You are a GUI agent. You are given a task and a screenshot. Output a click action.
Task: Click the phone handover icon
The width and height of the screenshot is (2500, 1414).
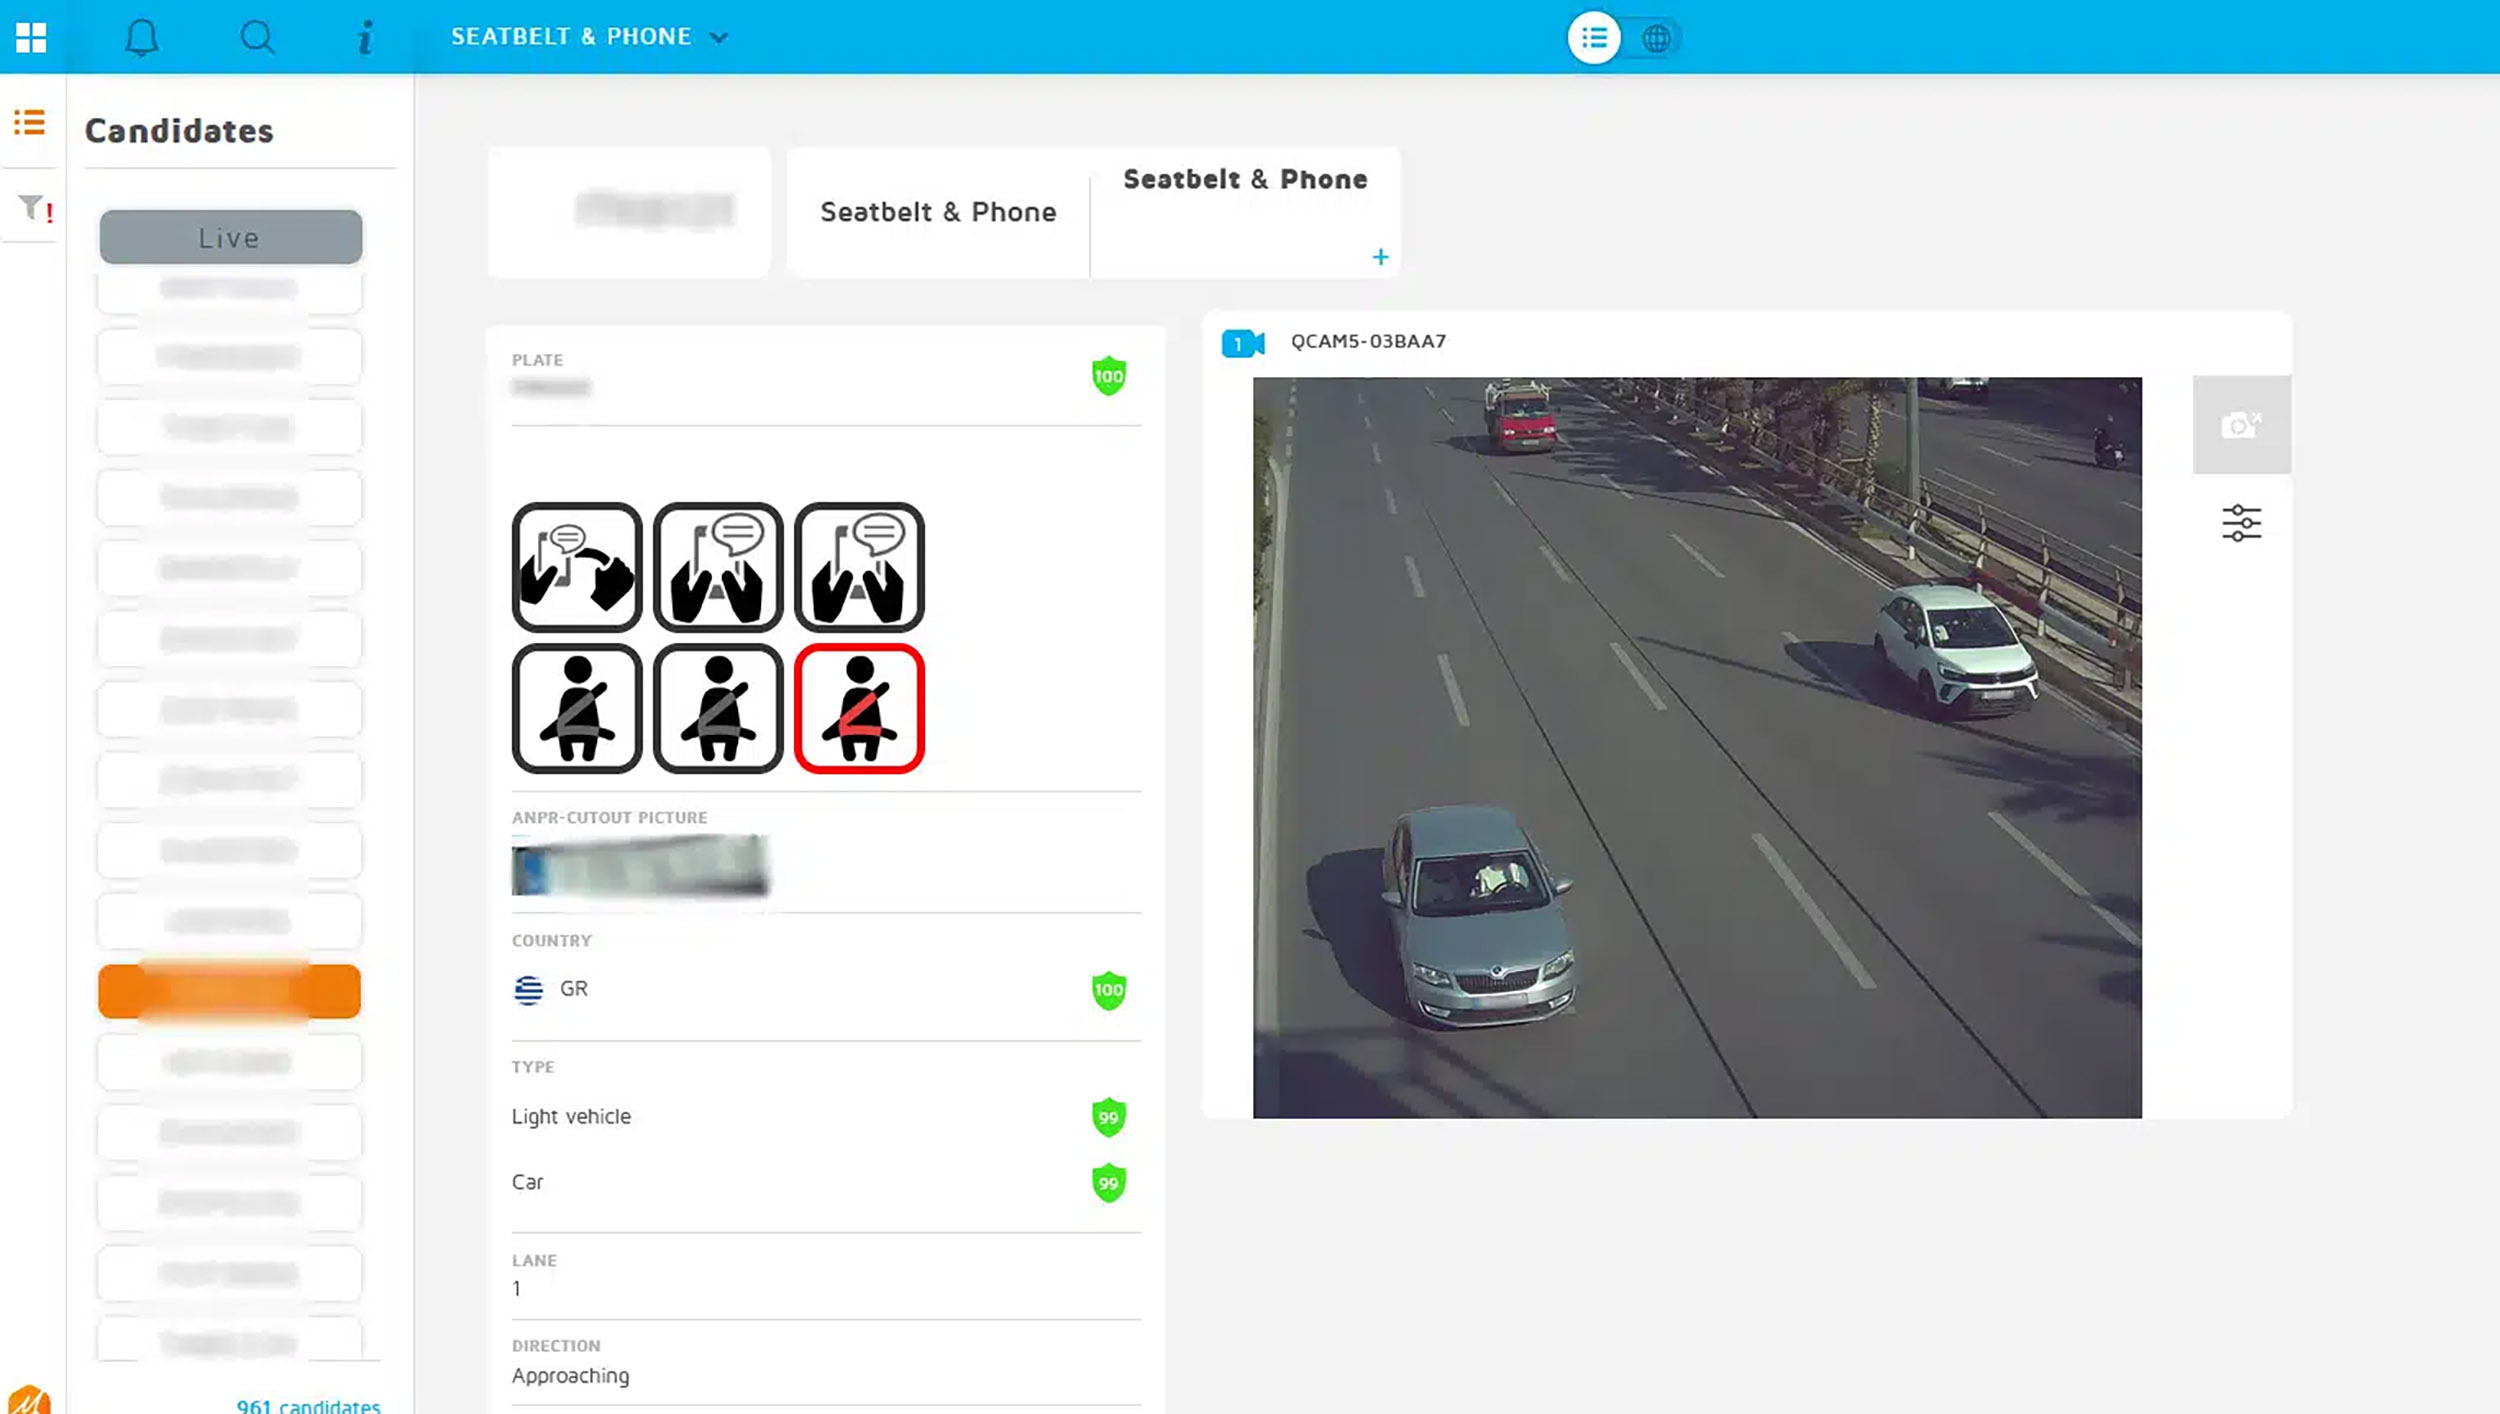coord(577,567)
